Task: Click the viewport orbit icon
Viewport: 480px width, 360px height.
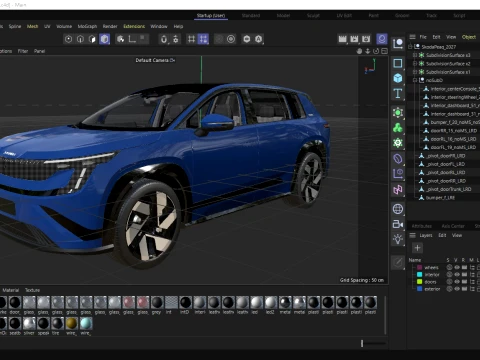Action: point(376,51)
